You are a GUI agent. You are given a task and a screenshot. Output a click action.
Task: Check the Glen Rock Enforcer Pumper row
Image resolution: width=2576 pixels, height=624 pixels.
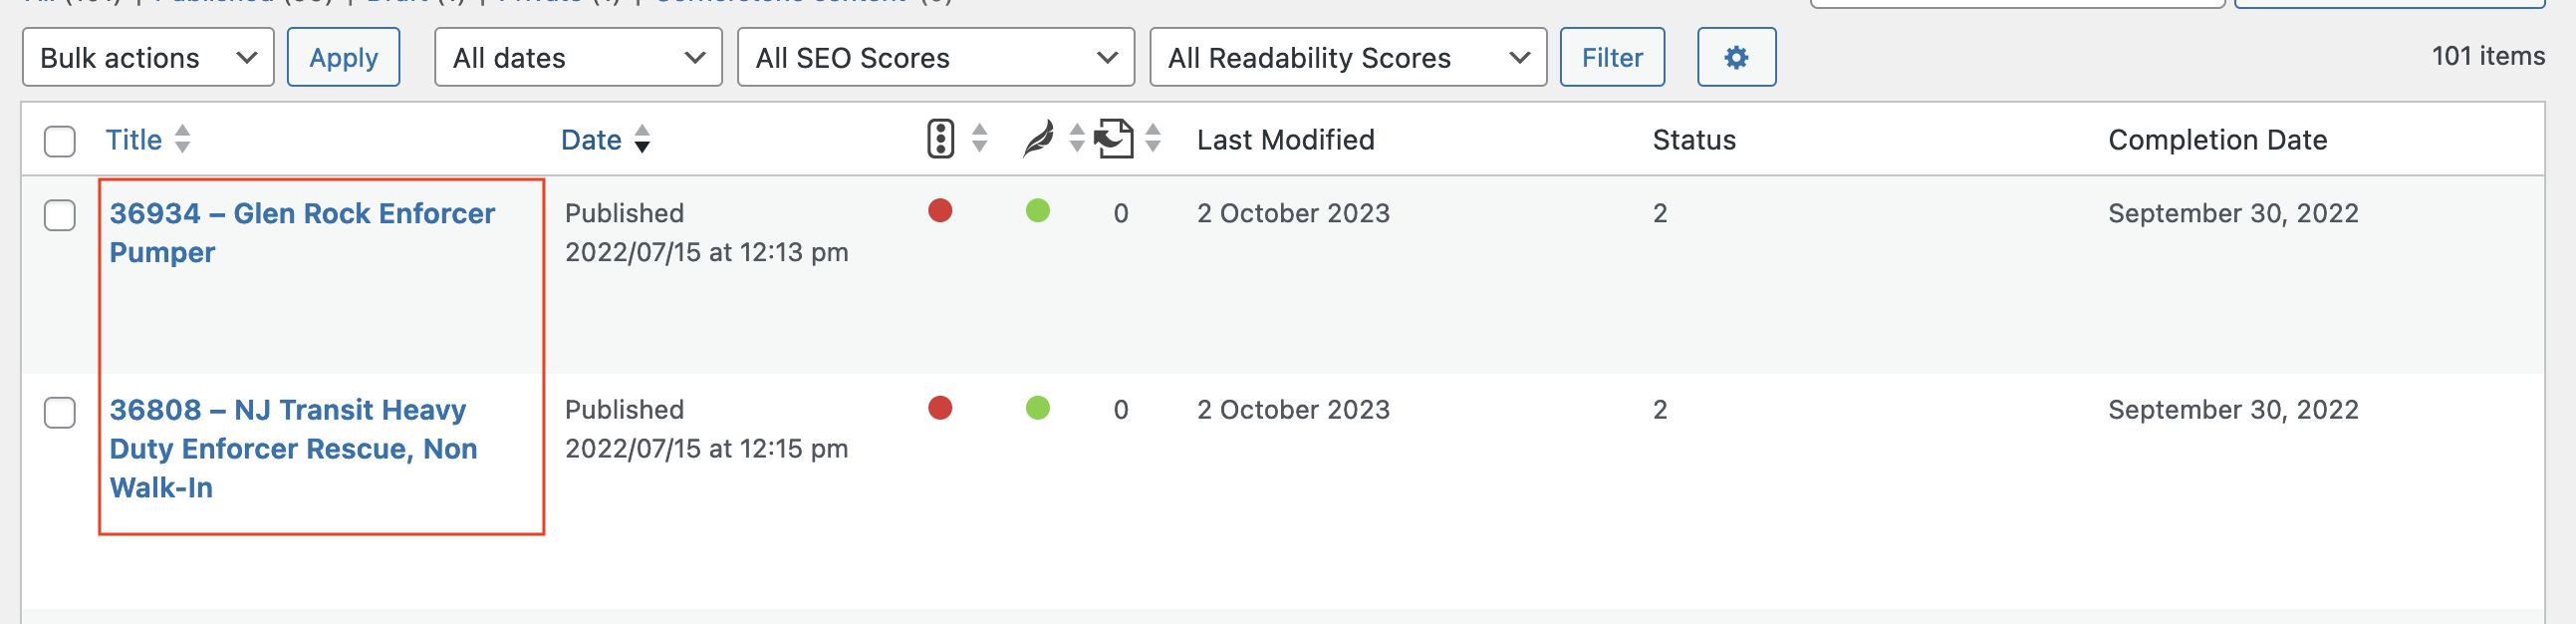coord(60,215)
